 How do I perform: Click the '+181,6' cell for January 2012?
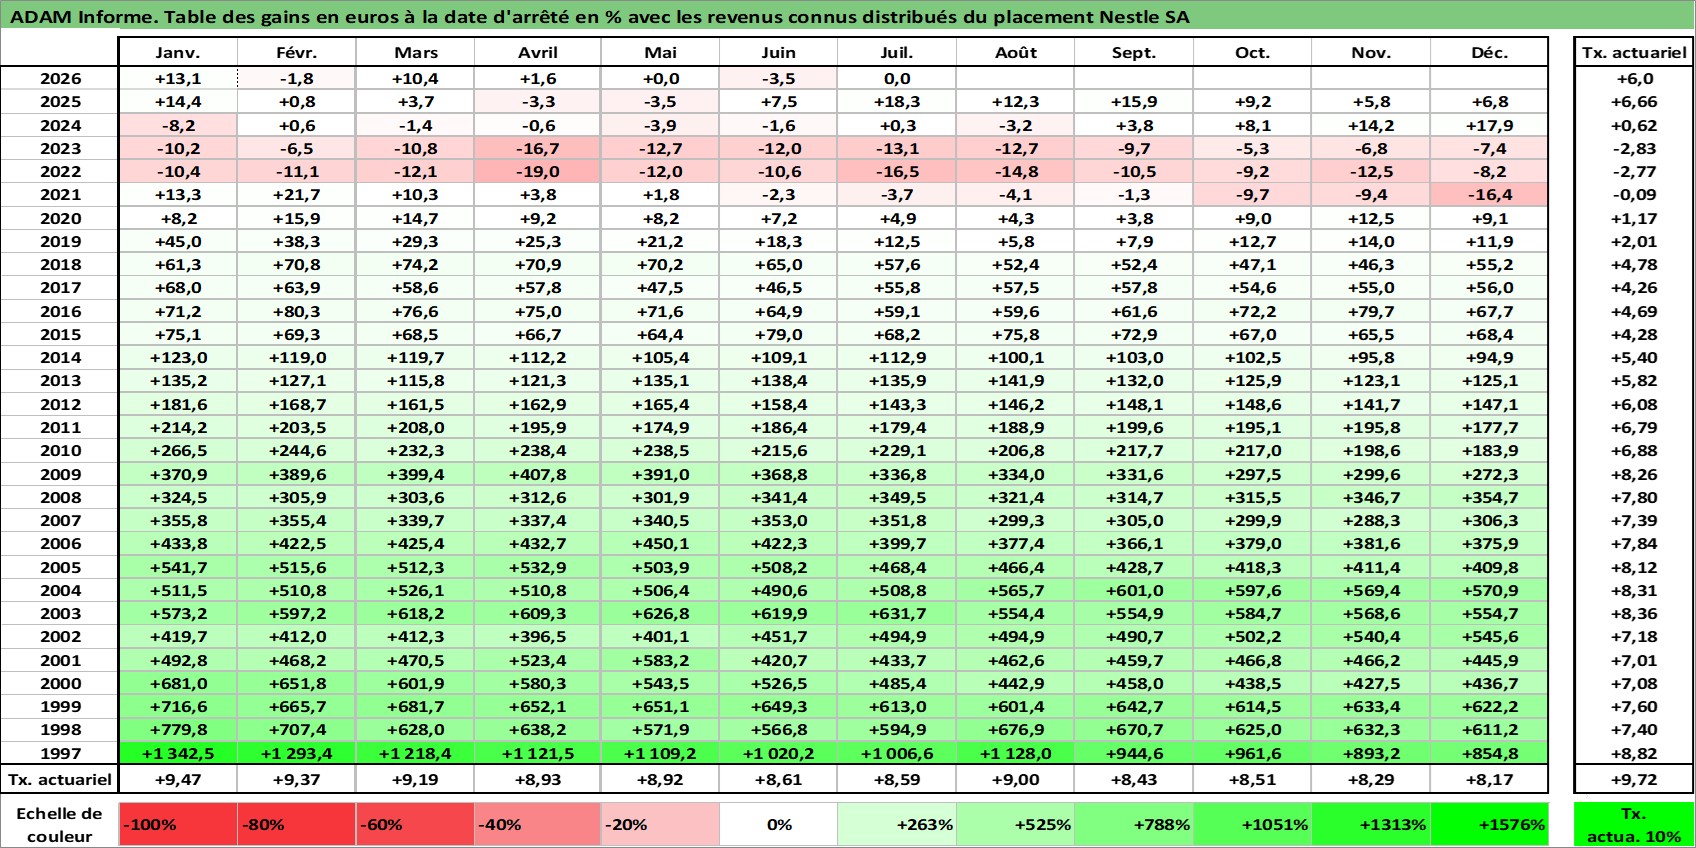point(178,404)
